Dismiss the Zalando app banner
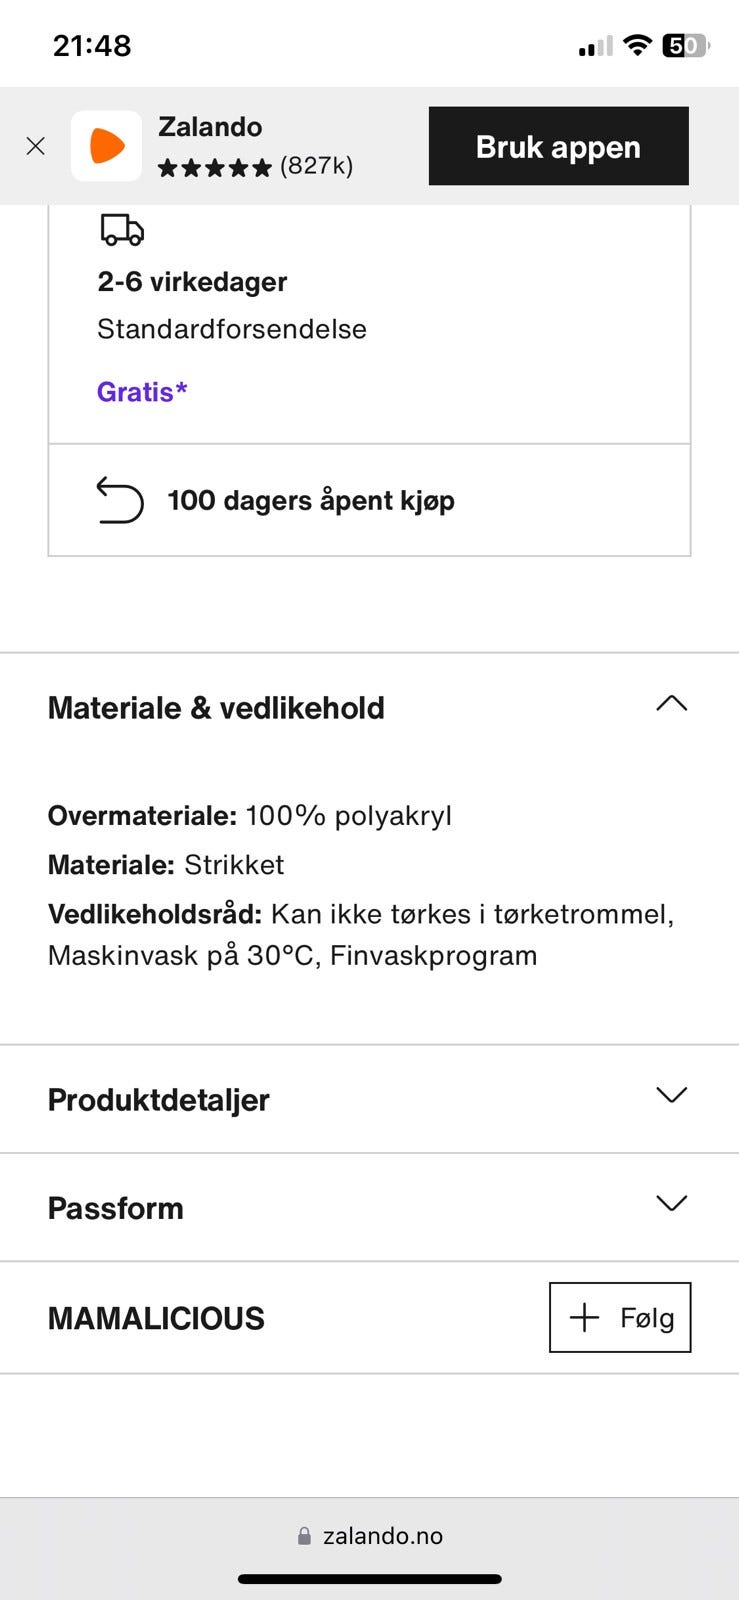Viewport: 739px width, 1600px height. click(36, 147)
